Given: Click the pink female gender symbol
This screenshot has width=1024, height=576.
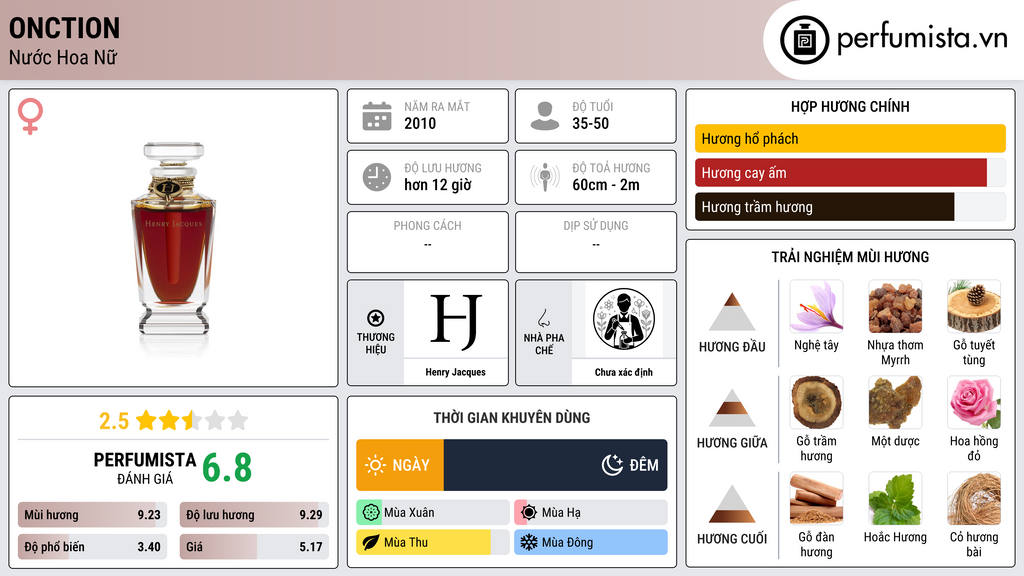Looking at the screenshot, I should coord(30,116).
